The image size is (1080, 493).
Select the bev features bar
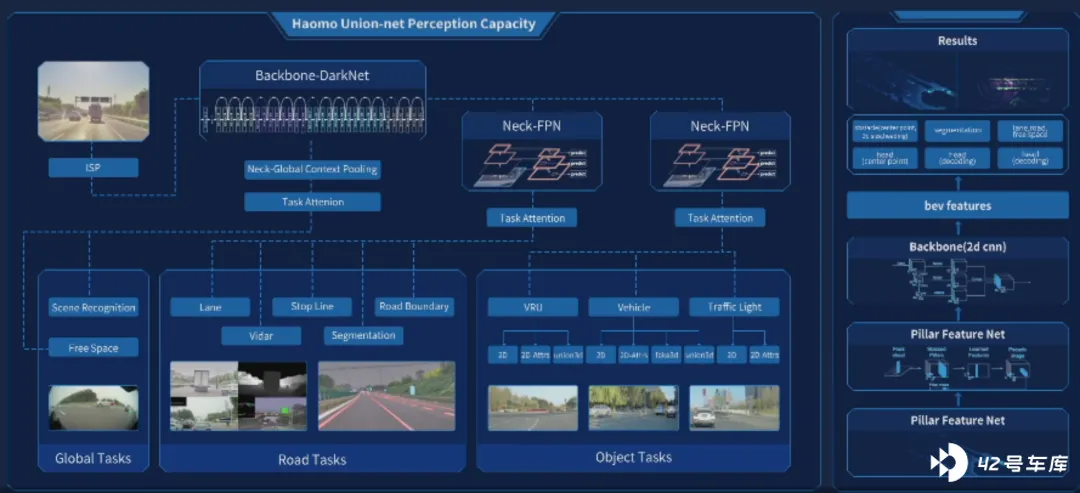click(x=957, y=205)
